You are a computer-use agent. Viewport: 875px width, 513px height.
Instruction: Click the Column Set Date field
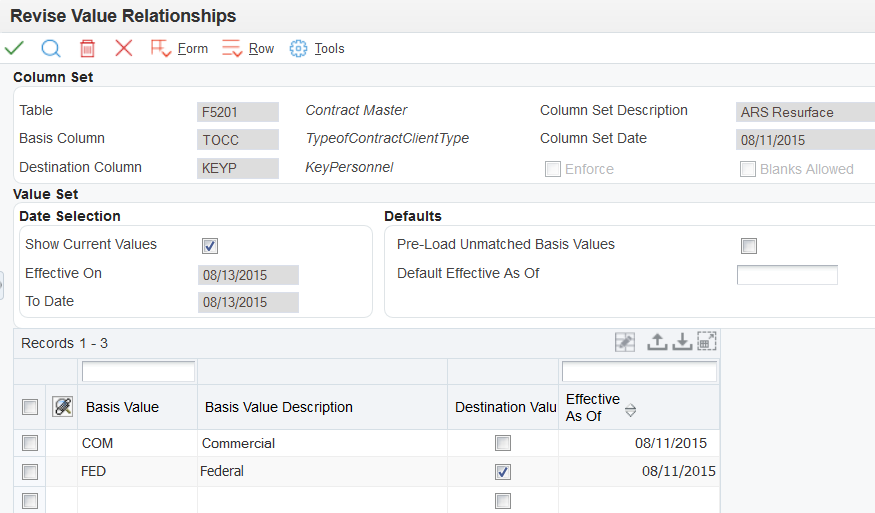pos(805,140)
